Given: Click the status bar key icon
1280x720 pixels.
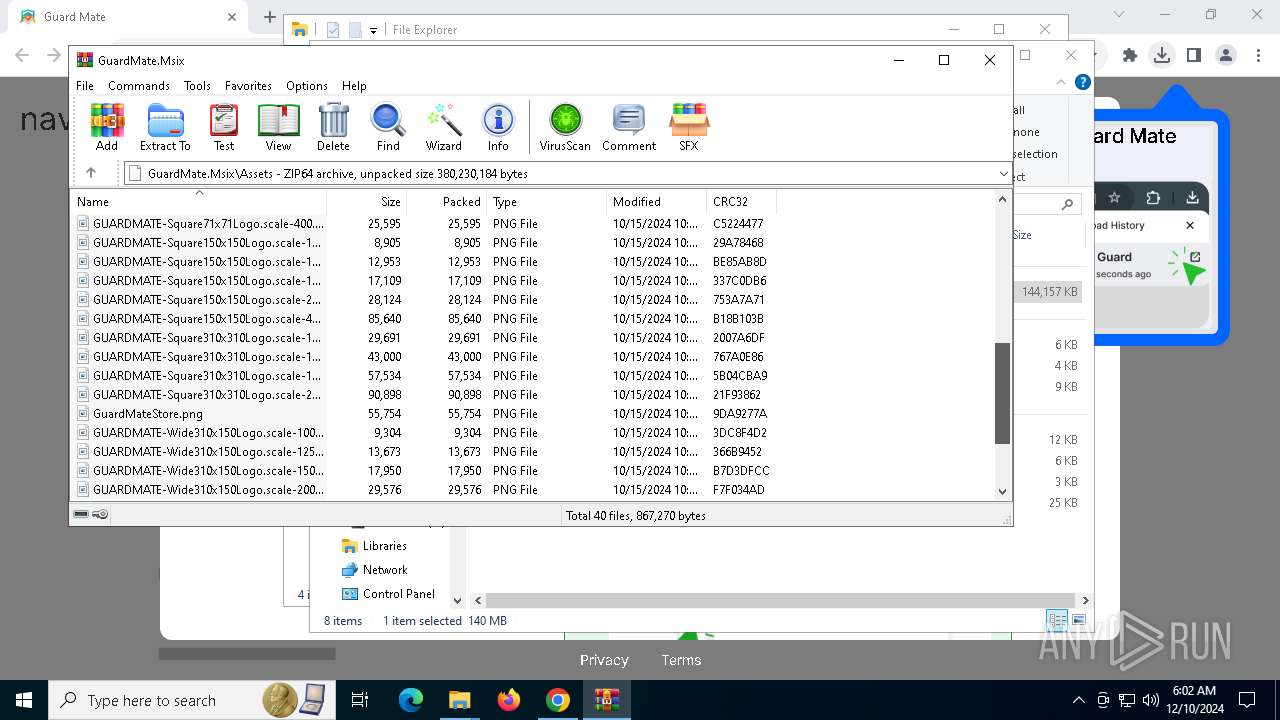Looking at the screenshot, I should (x=100, y=514).
